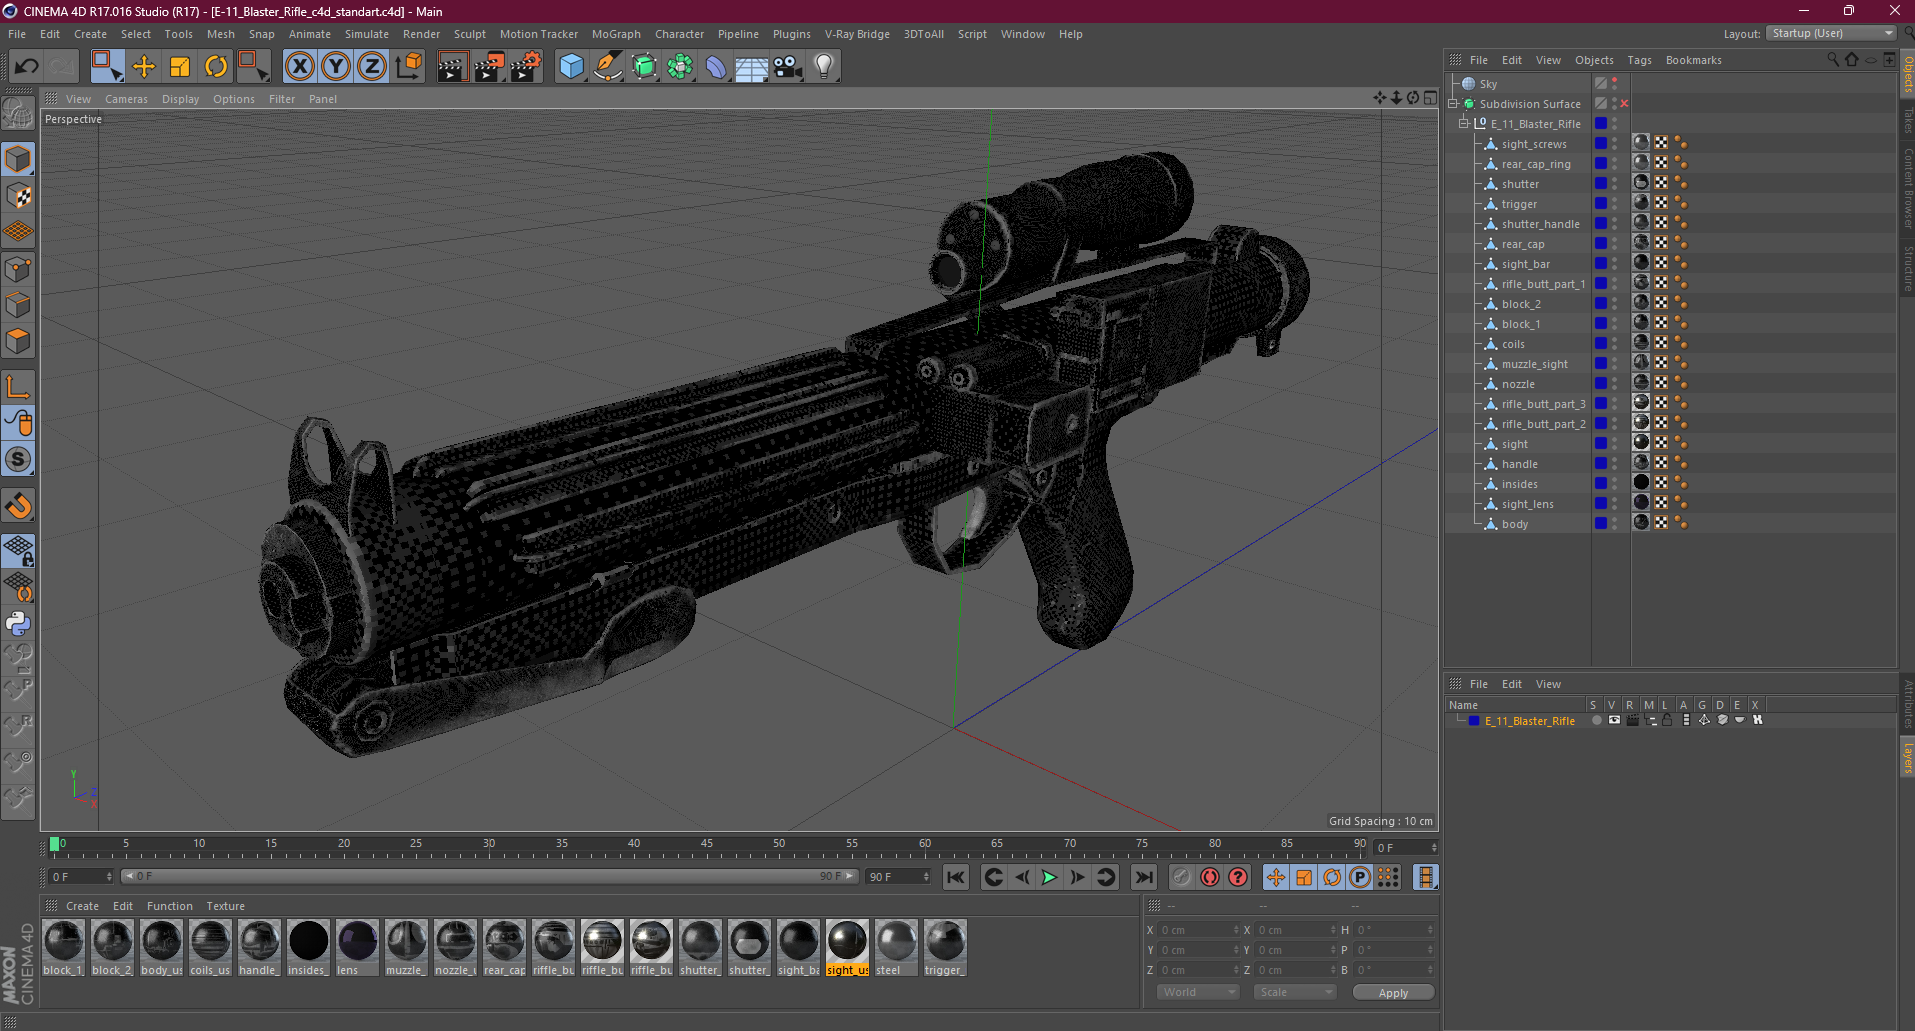The width and height of the screenshot is (1915, 1031).
Task: Add a Floor environment object
Action: tap(751, 67)
